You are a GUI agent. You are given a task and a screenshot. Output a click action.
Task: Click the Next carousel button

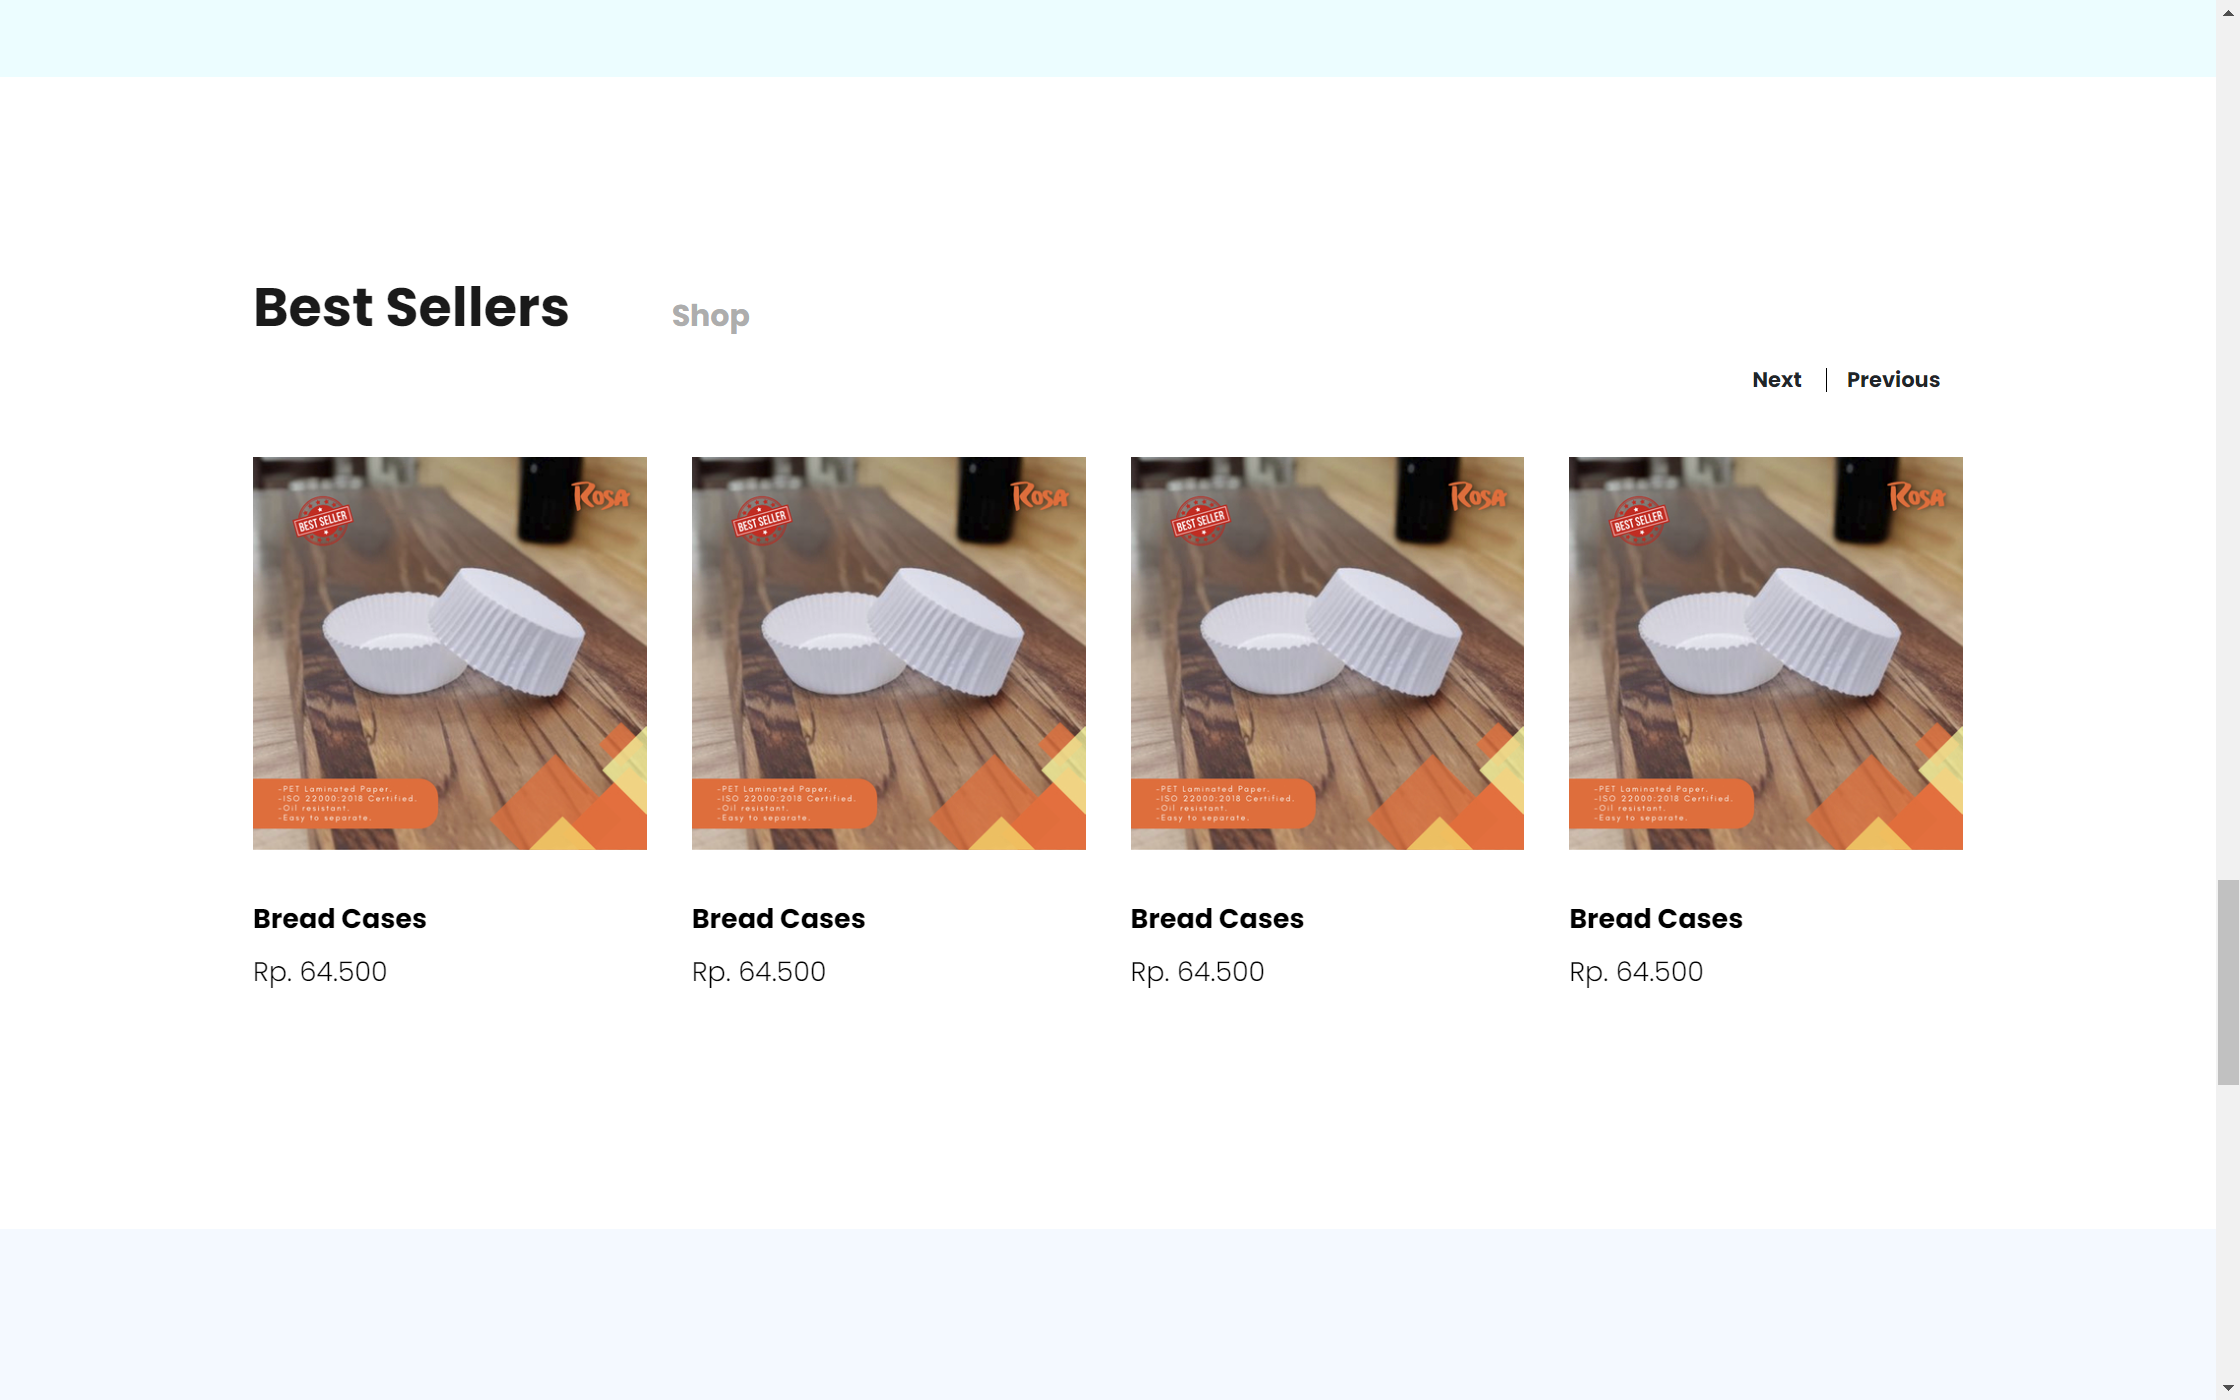pos(1776,380)
